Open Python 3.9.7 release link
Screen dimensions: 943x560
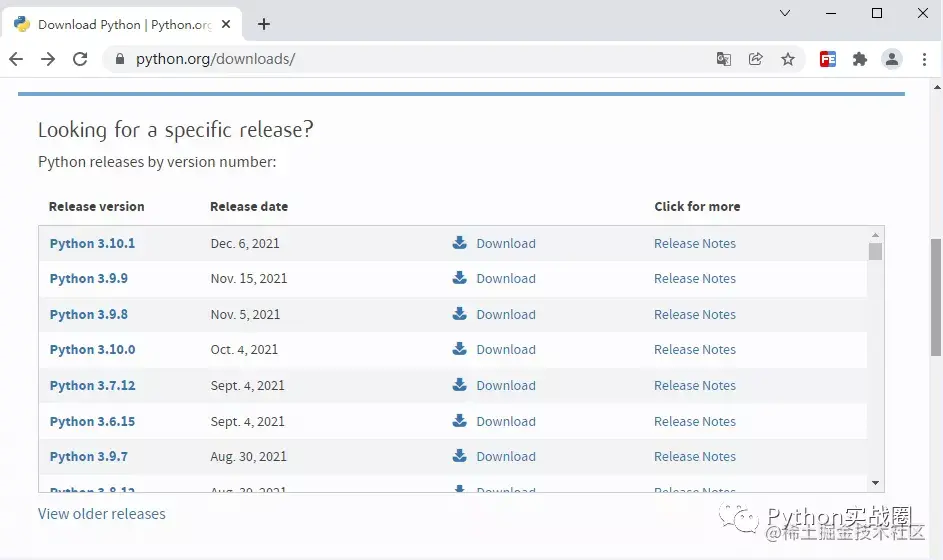pyautogui.click(x=88, y=457)
